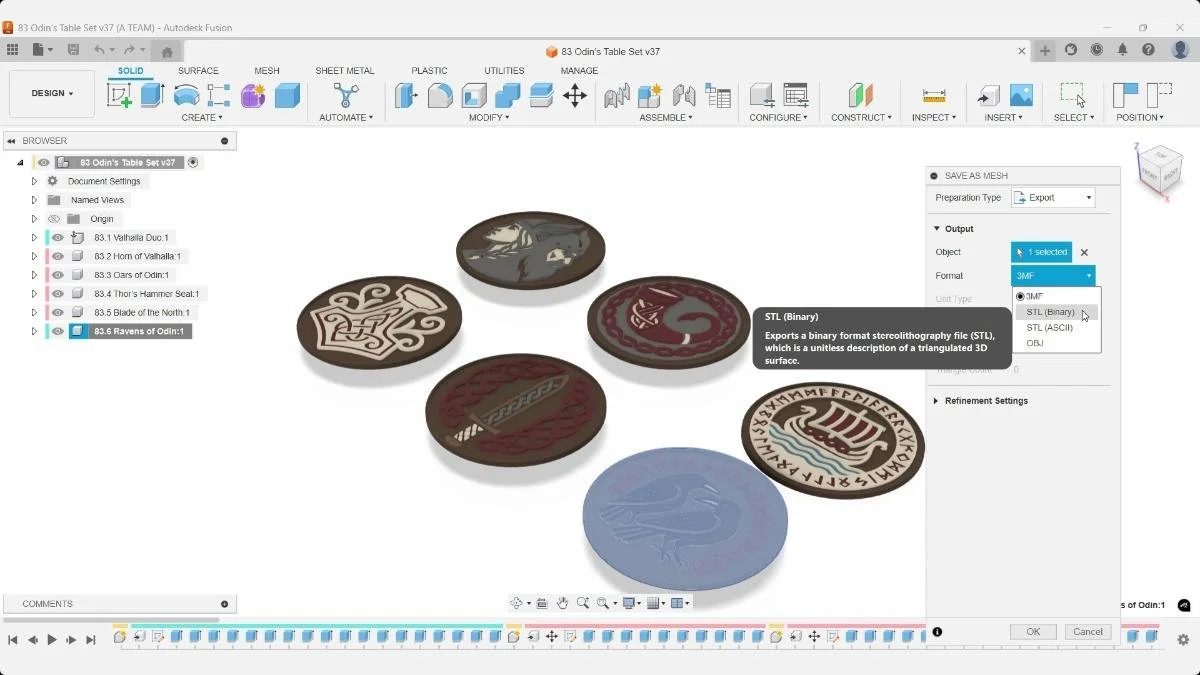
Task: Select the Combine tool
Action: tap(507, 95)
